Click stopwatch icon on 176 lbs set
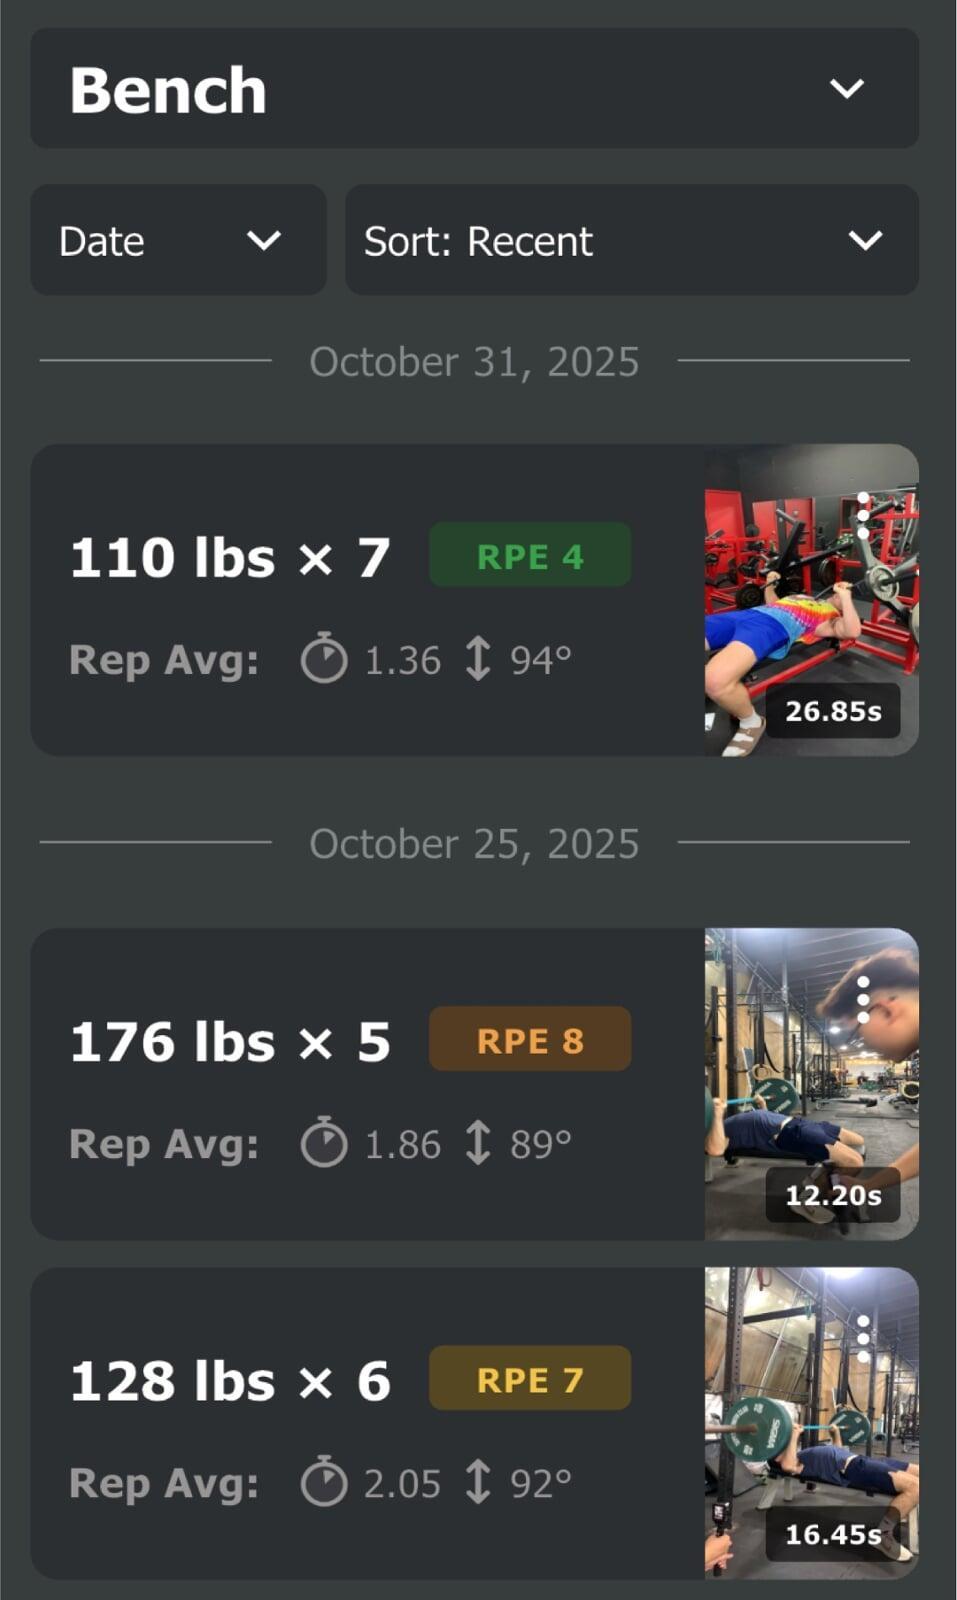The height and width of the screenshot is (1600, 957). 324,1143
